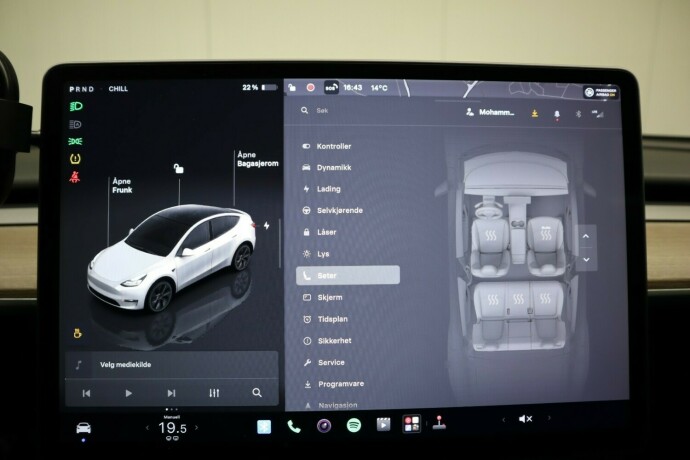690x460 pixels.
Task: Open media search magnifier
Action: [x=257, y=393]
